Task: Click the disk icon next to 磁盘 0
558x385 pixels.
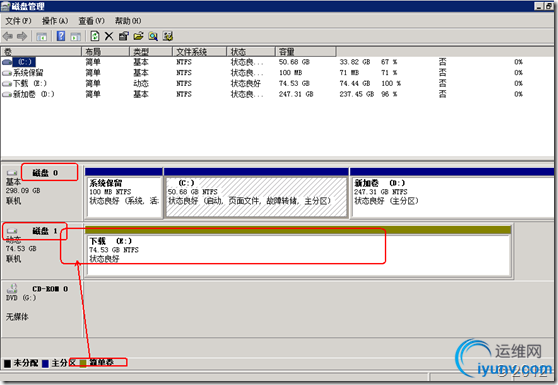Action: [12, 173]
